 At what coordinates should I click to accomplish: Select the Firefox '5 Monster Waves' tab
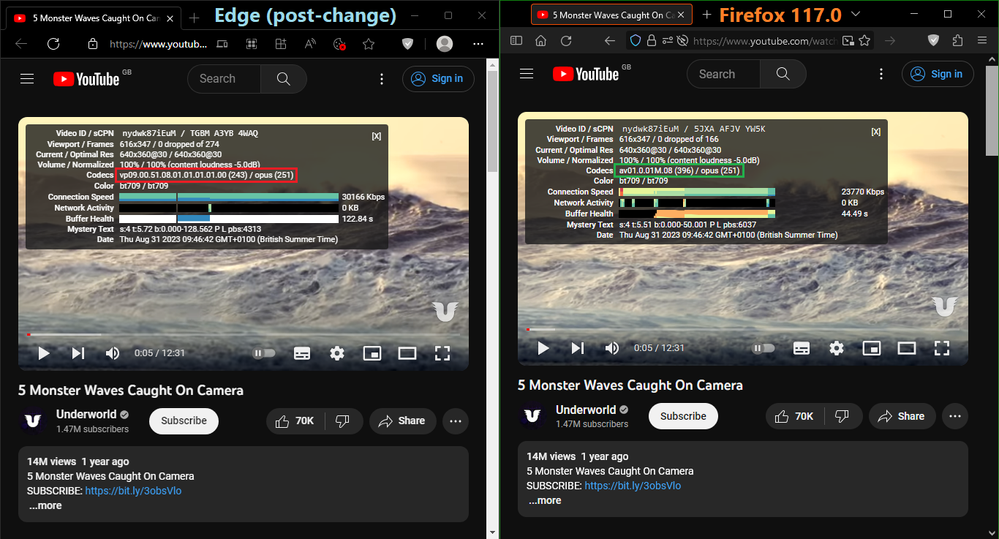(612, 15)
